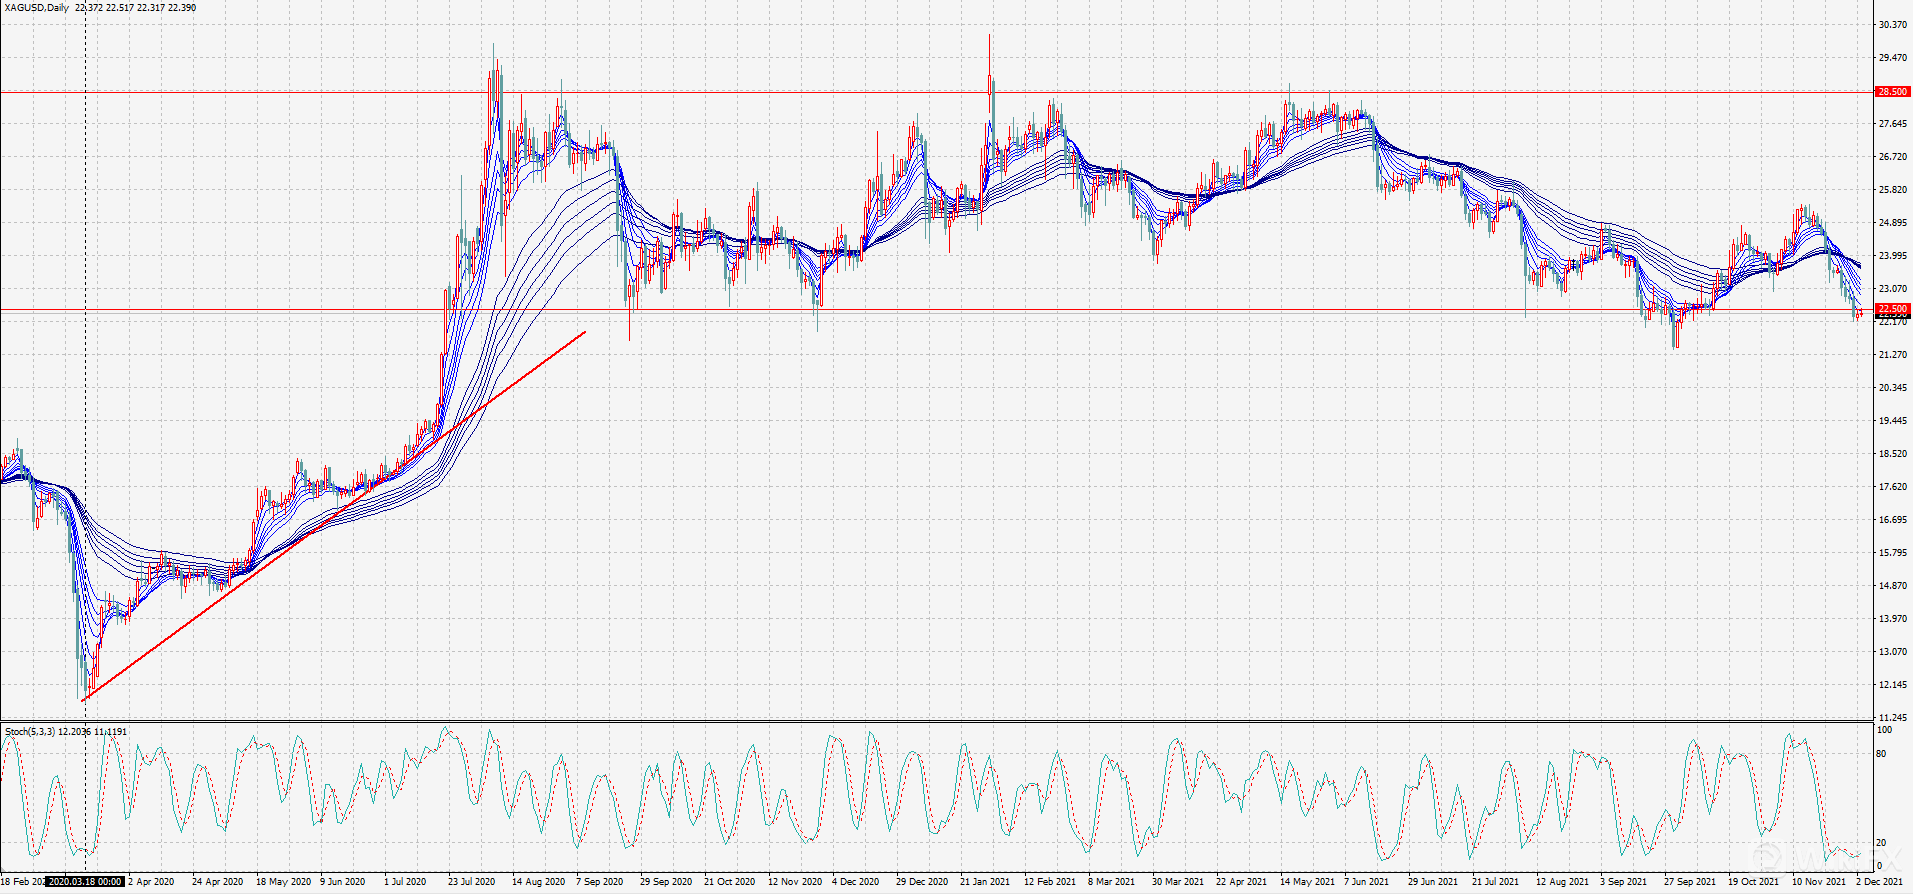Viewport: 1913px width, 894px height.
Task: Select the red 28.500 horizontal resistance line
Action: point(700,92)
